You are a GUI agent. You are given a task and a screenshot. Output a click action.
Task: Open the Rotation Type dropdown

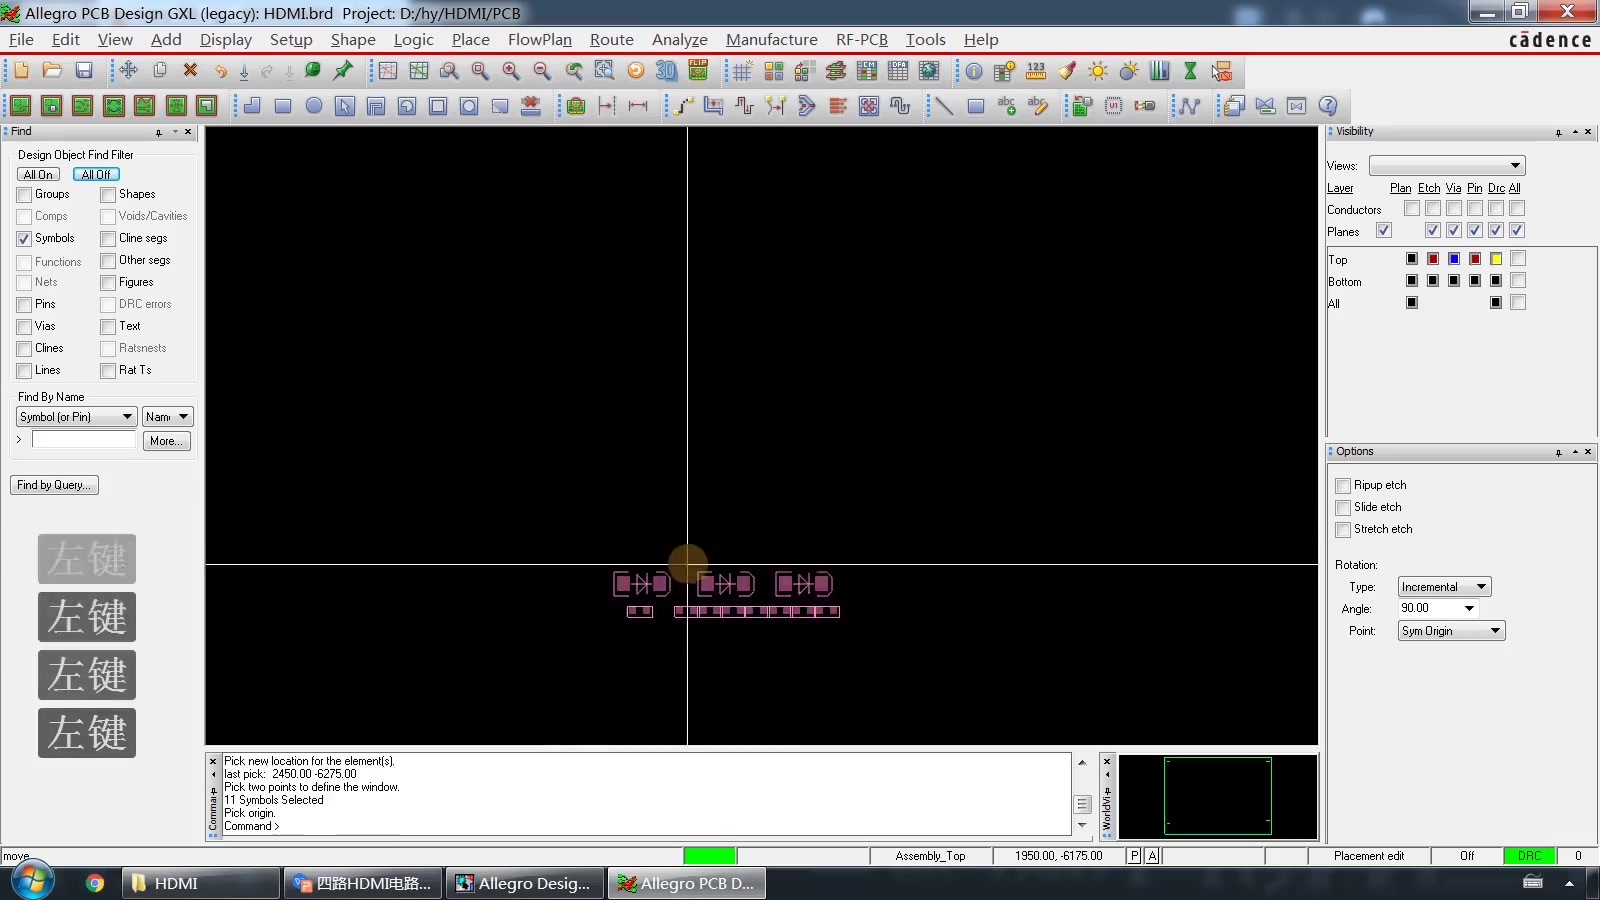point(1444,587)
